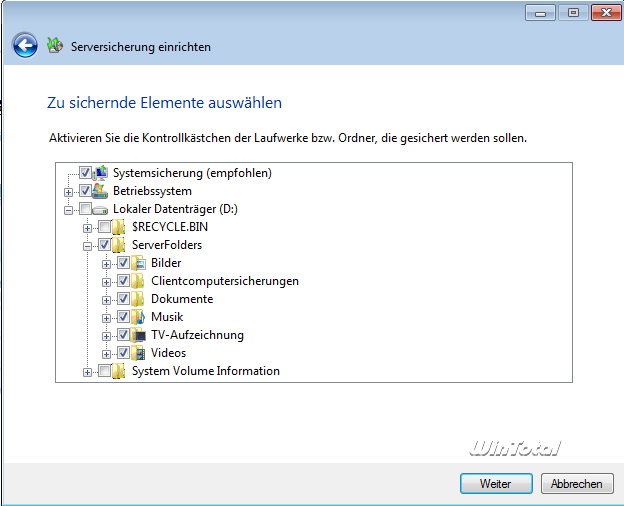Viewport: 624px width, 506px height.
Task: Click the Betriebssystem drive icon
Action: coord(101,191)
